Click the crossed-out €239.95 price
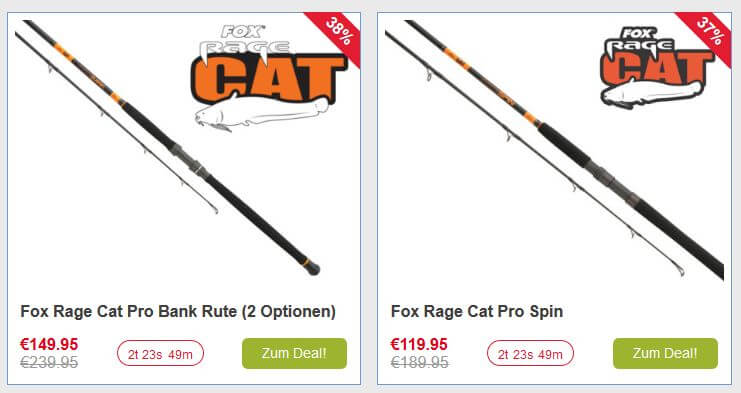 click(x=49, y=362)
